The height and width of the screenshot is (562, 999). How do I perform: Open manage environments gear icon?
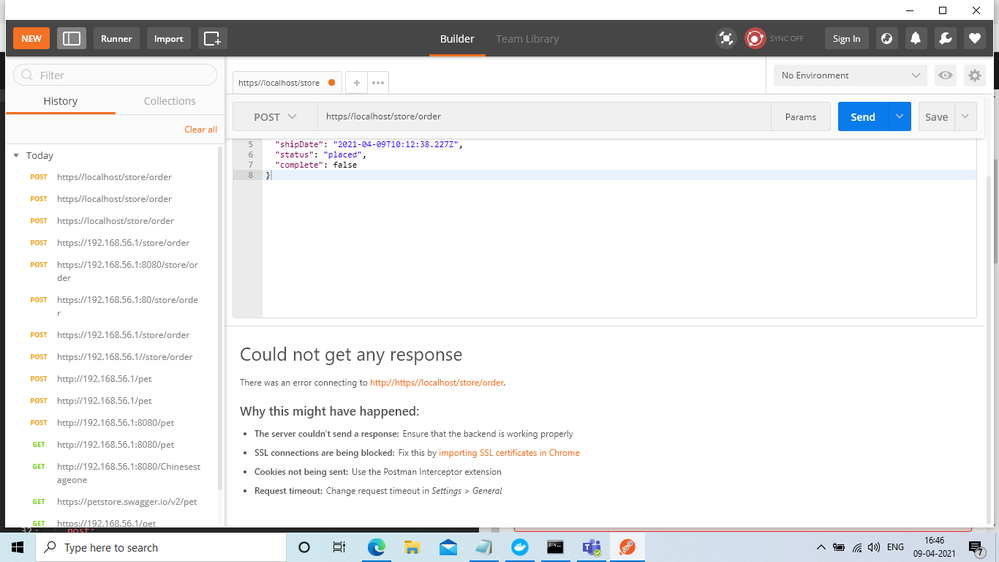click(974, 75)
